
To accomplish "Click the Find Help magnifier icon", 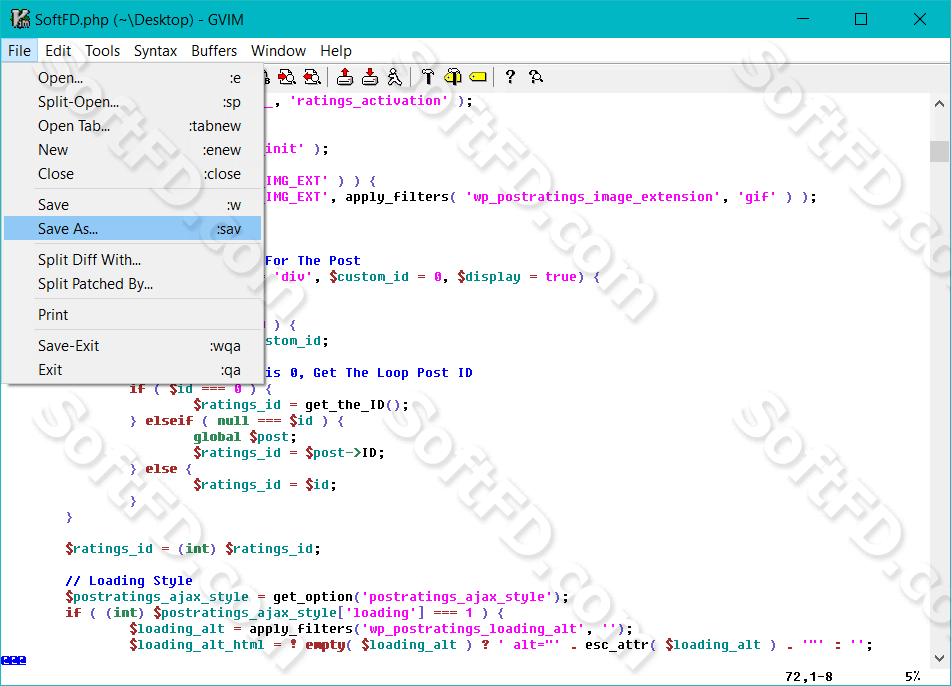I will [536, 77].
